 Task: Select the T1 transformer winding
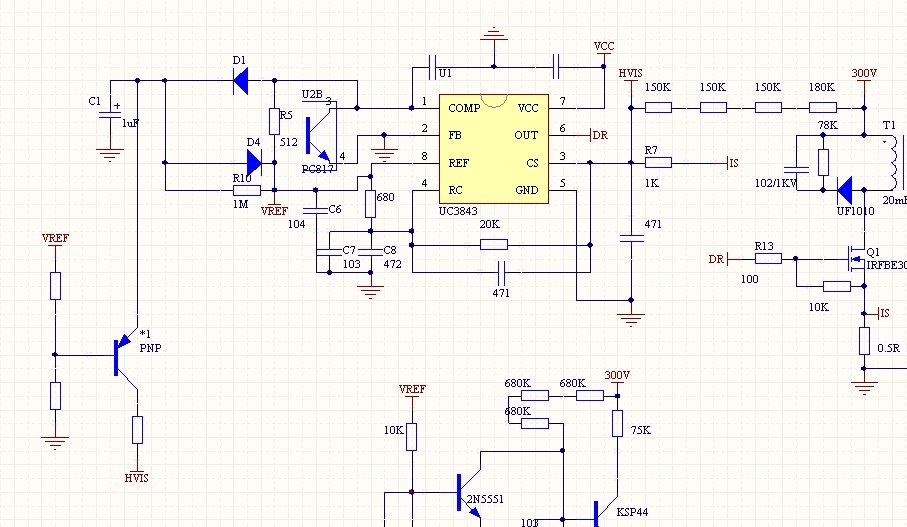pyautogui.click(x=889, y=162)
